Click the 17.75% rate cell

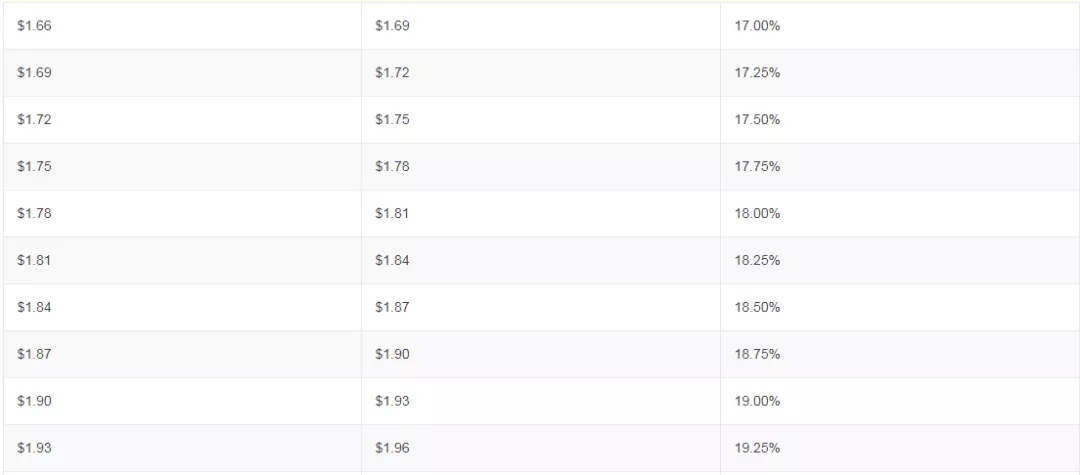pos(757,167)
